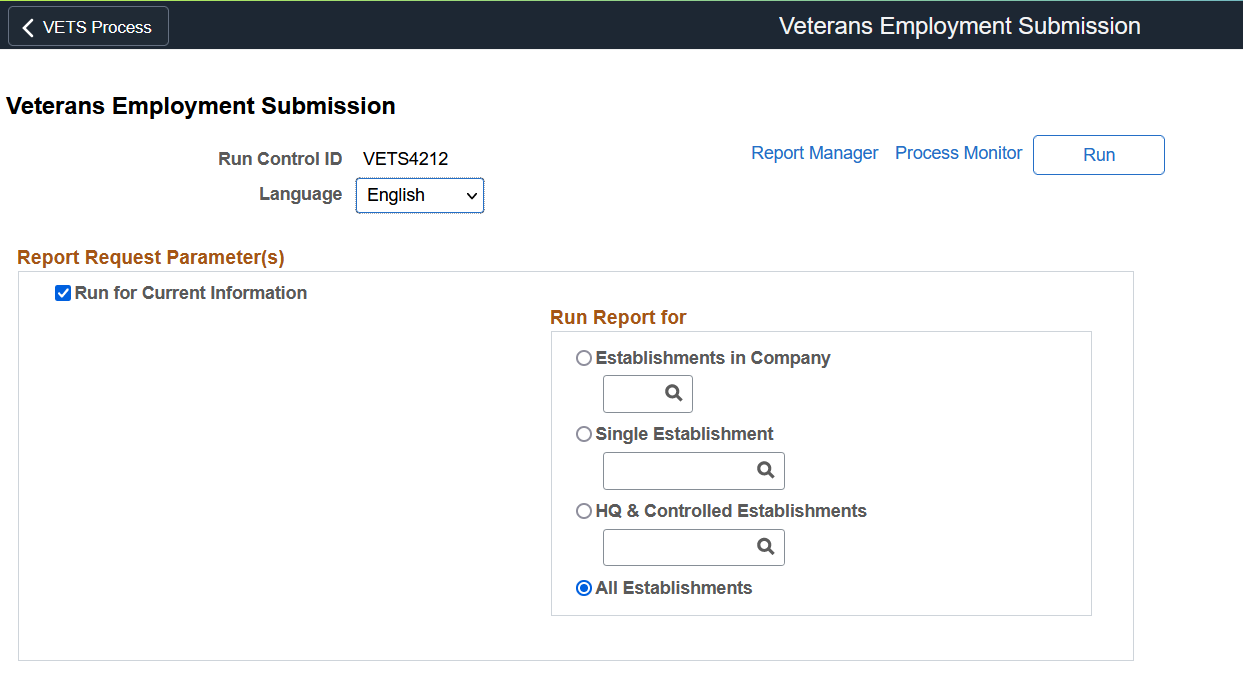1243x680 pixels.
Task: Go to Process Monitor
Action: click(958, 153)
